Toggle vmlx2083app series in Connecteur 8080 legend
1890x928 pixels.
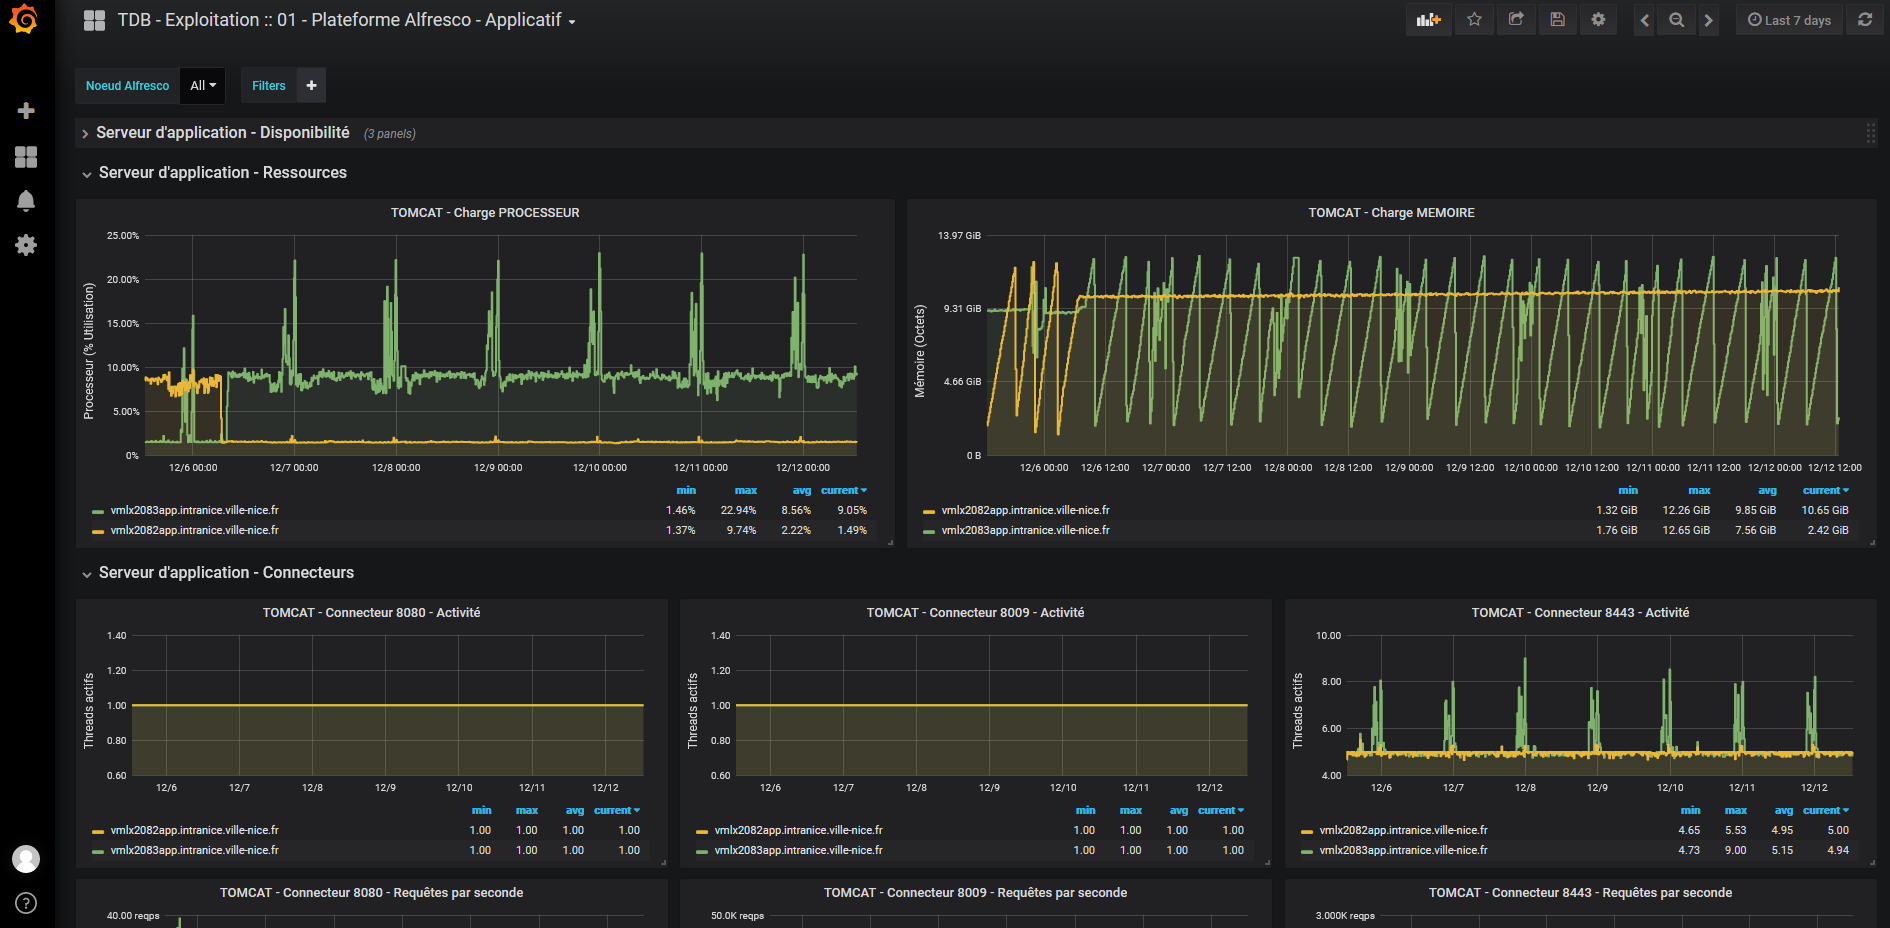coord(194,850)
